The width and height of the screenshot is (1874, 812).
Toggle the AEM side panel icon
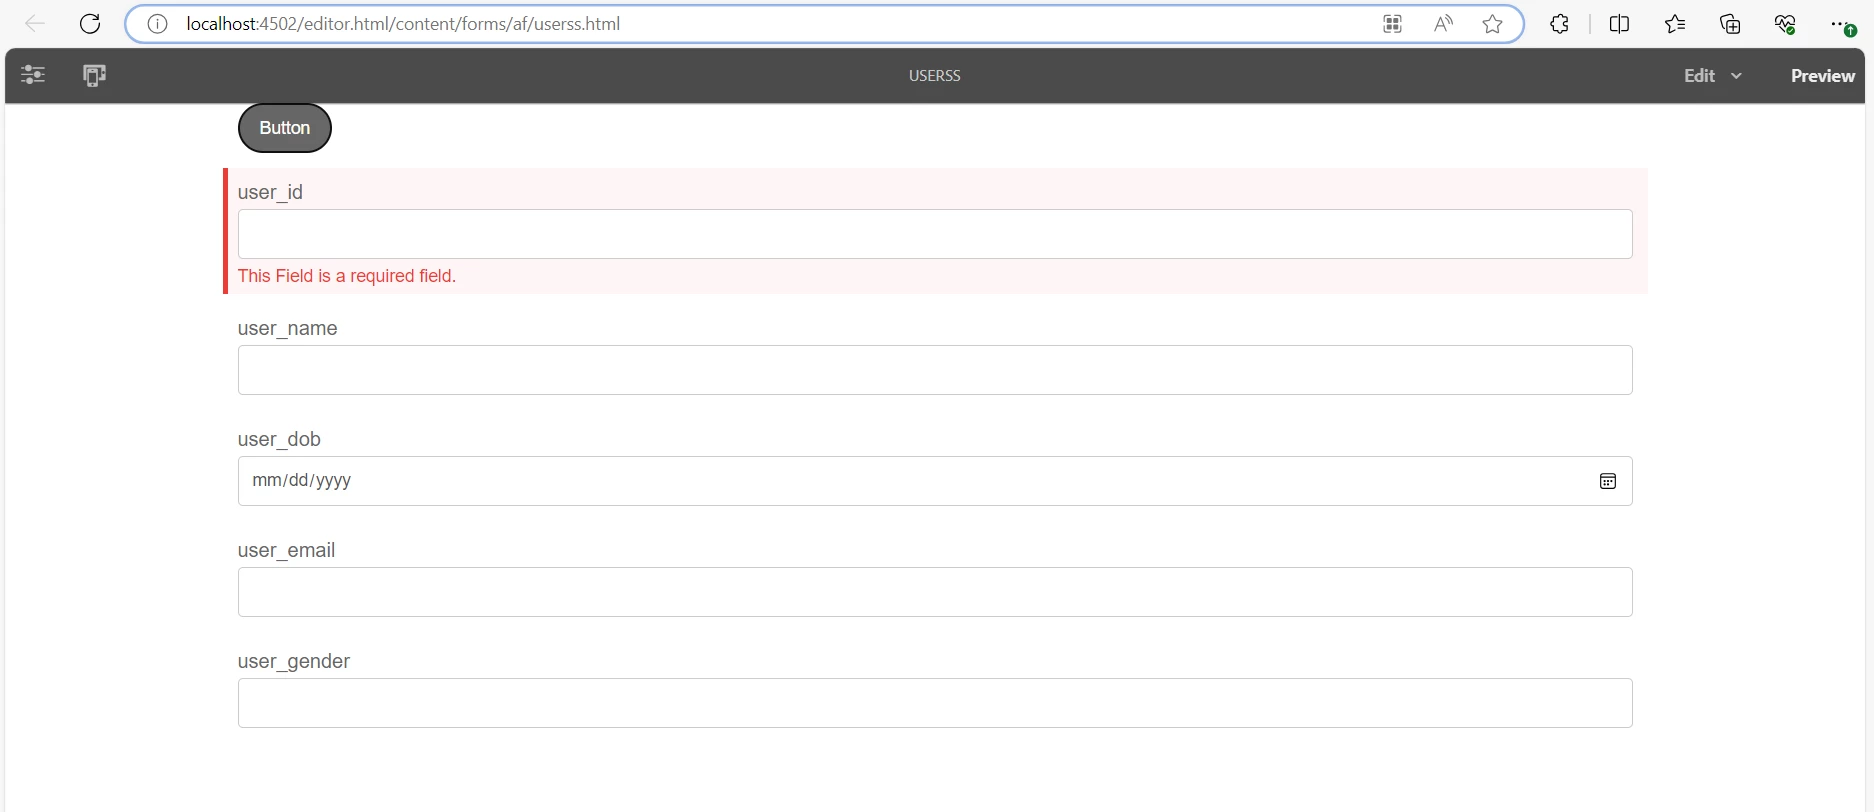tap(33, 75)
